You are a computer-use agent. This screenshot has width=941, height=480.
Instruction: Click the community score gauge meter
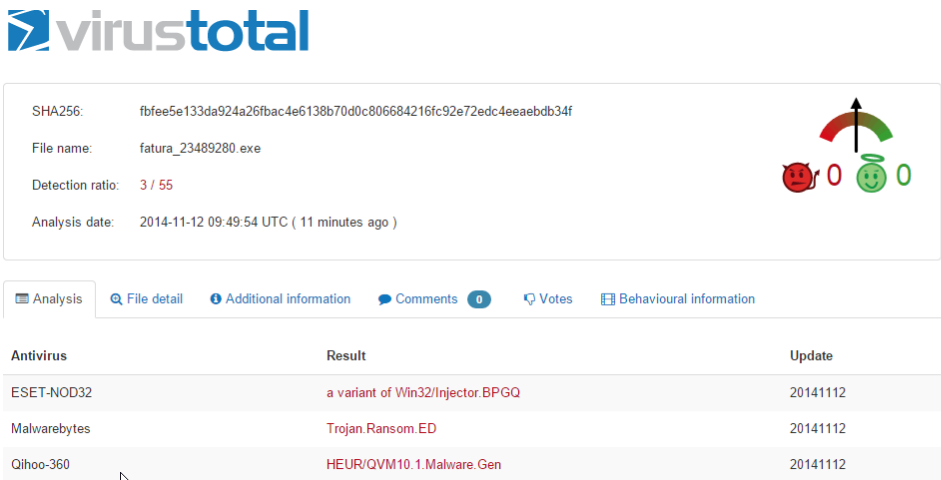pos(856,125)
